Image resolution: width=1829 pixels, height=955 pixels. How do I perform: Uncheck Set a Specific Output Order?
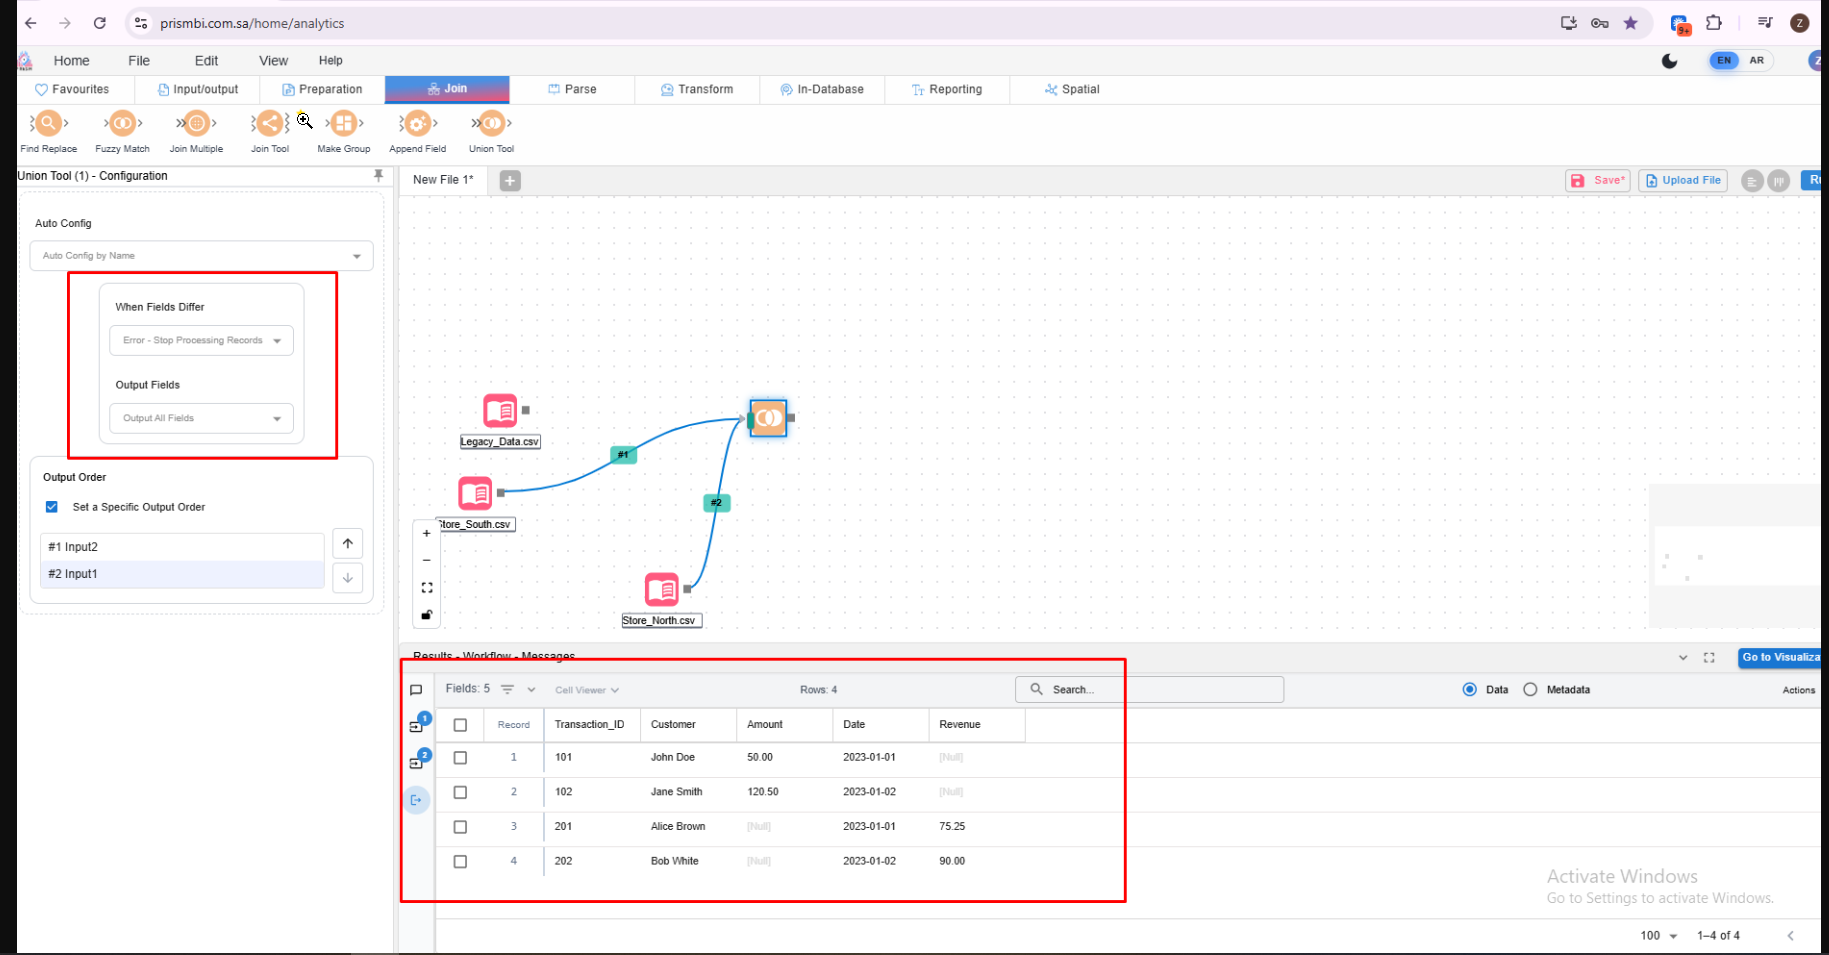pyautogui.click(x=52, y=507)
